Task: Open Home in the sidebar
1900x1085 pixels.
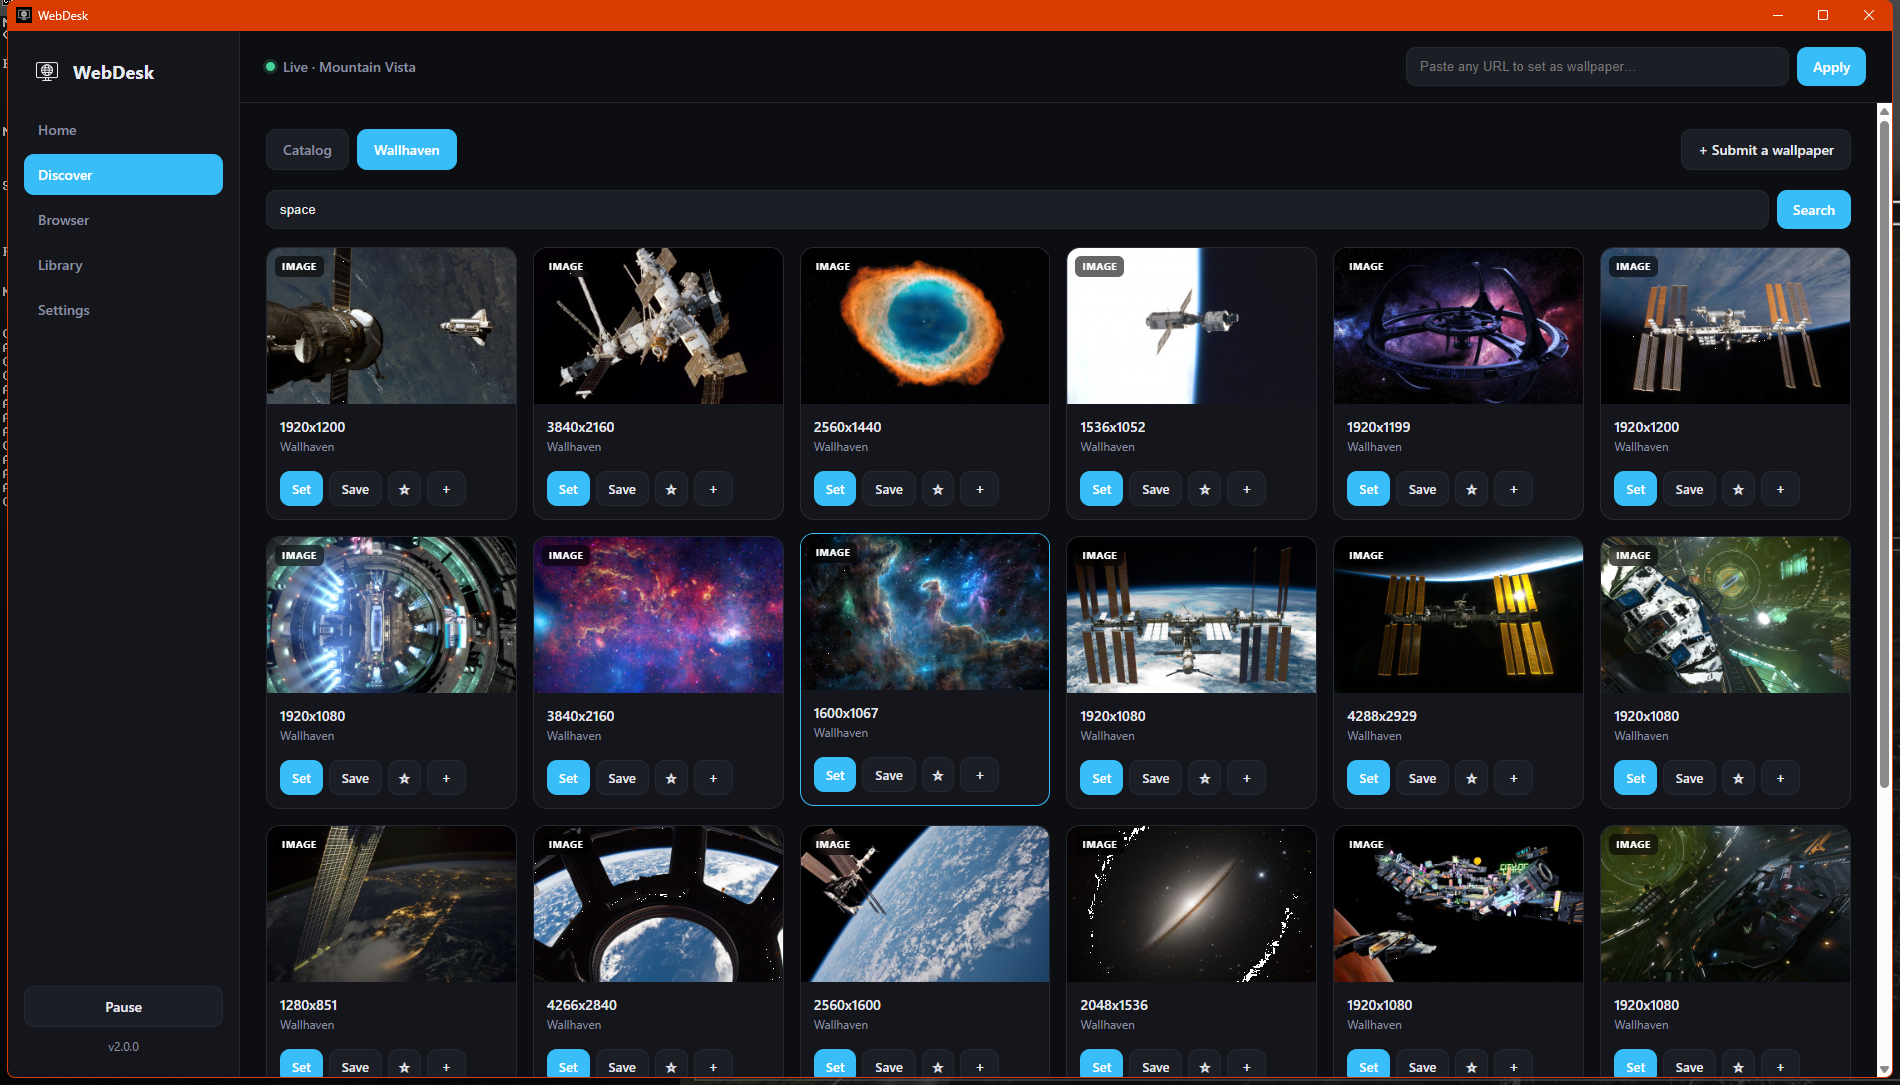Action: 123,130
